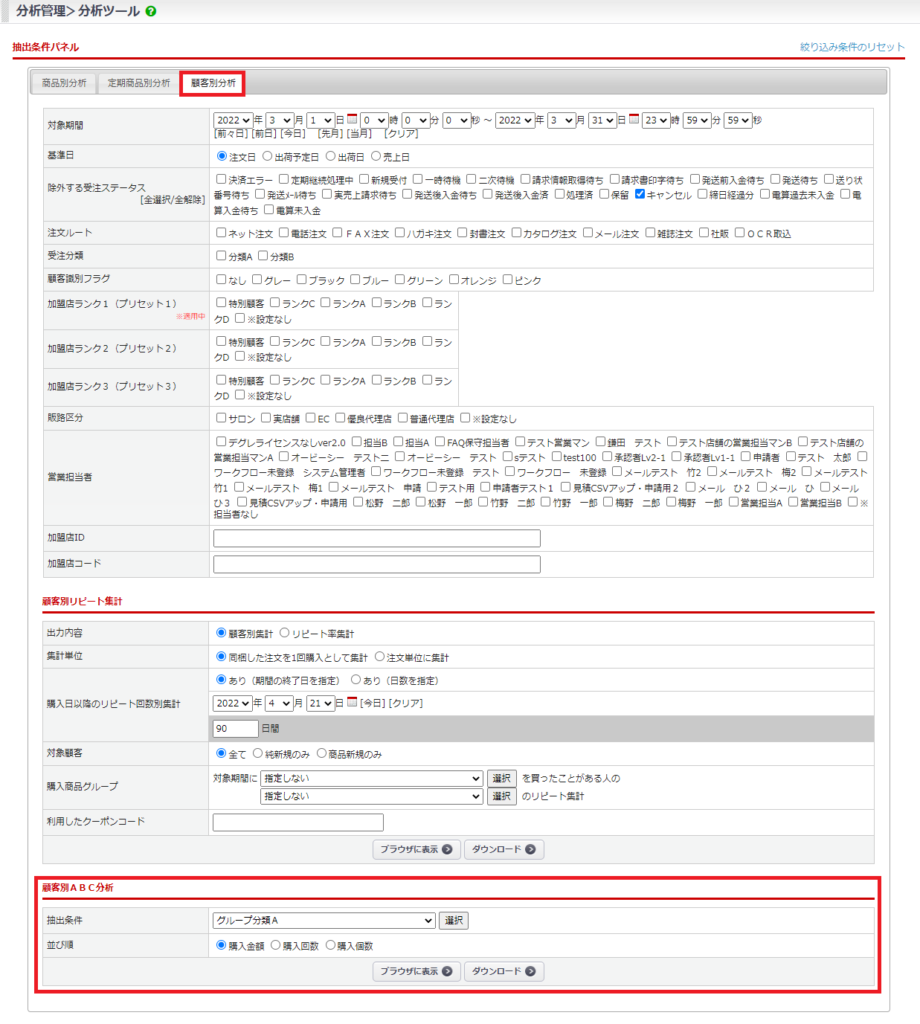Viewport: 920px width, 1024px height.
Task: Tick the サロン checkbox in 販路区分
Action: [x=221, y=418]
